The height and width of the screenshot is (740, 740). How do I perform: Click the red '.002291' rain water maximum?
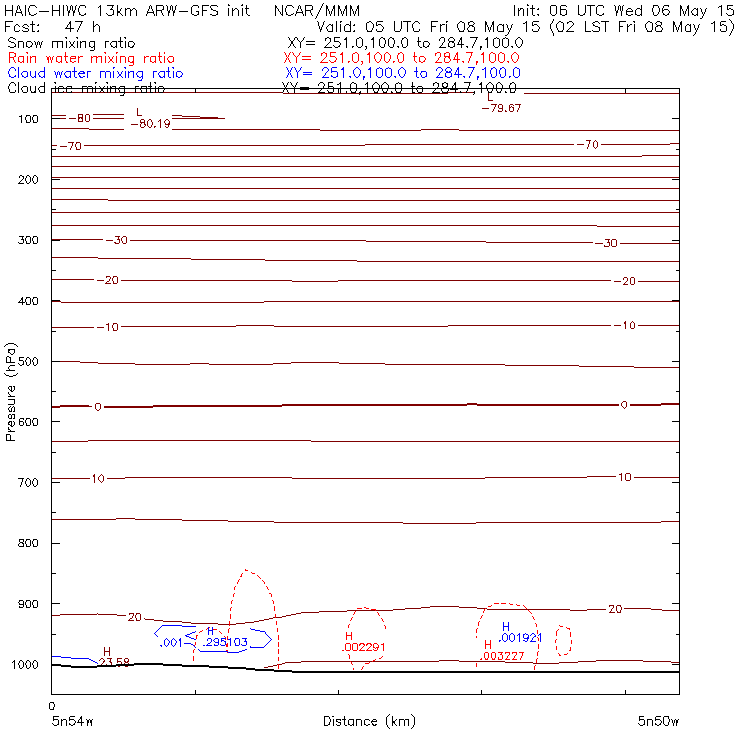[363, 648]
